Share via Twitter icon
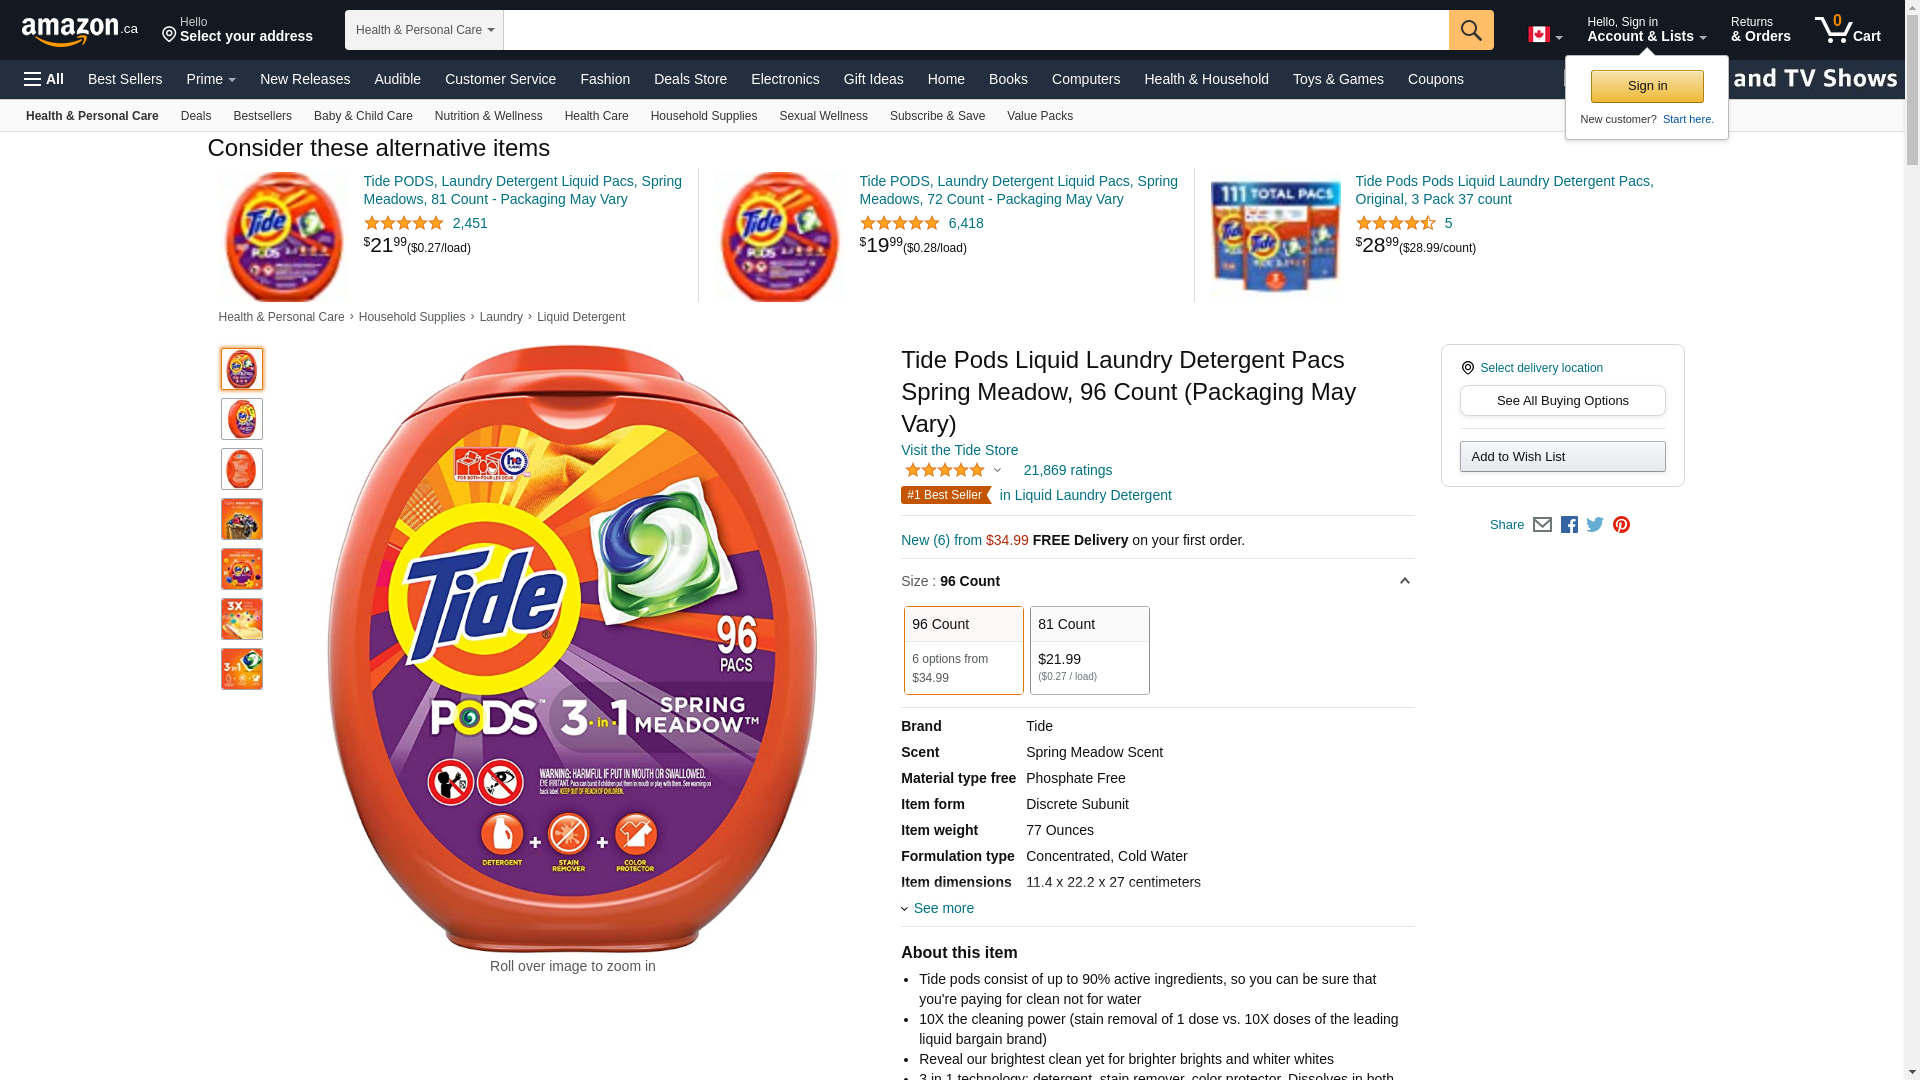The height and width of the screenshot is (1080, 1920). click(x=1595, y=525)
